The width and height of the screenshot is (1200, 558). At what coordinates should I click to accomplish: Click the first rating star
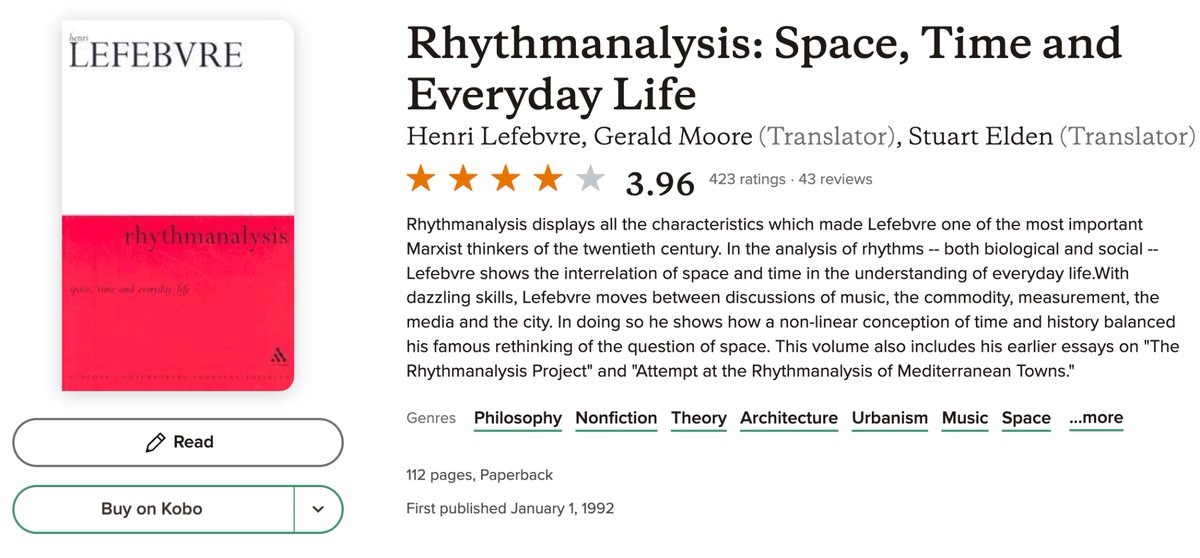(x=421, y=180)
